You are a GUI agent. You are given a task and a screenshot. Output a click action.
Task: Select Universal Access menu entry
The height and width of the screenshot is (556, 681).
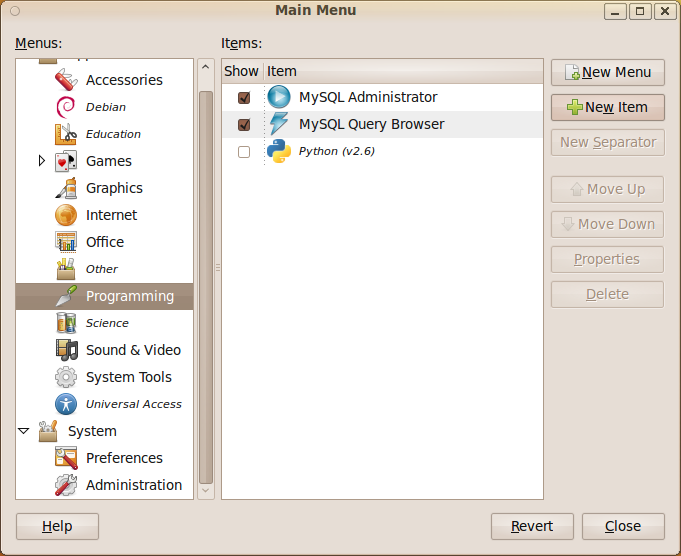tap(134, 404)
